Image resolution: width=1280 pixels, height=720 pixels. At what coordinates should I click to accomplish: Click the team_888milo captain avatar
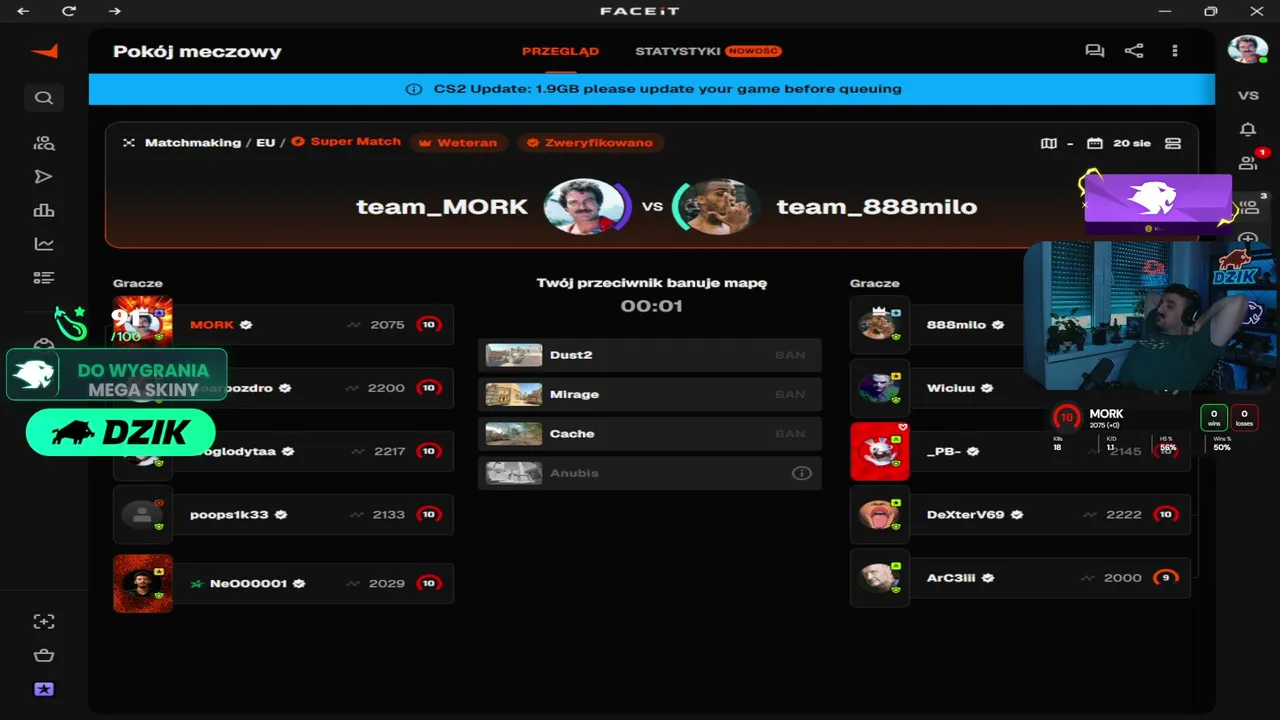[x=717, y=207]
